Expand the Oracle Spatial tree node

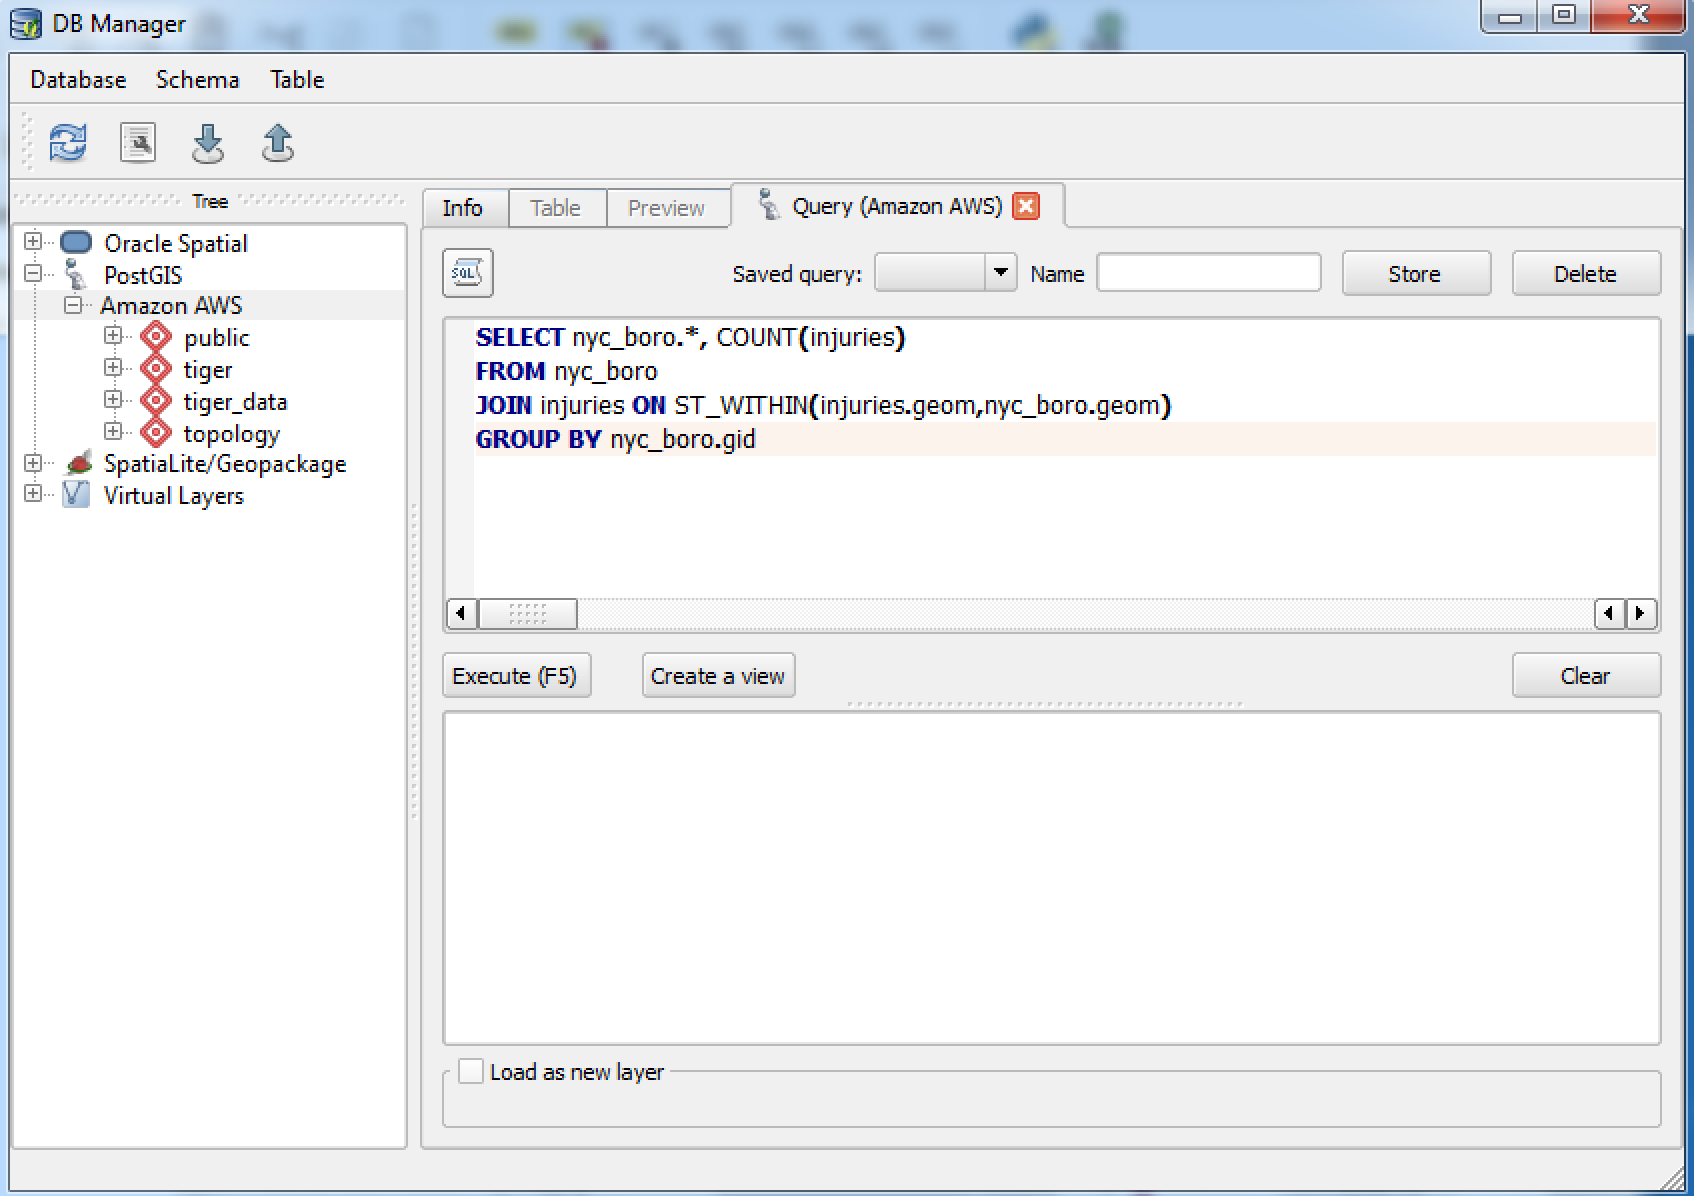33,241
